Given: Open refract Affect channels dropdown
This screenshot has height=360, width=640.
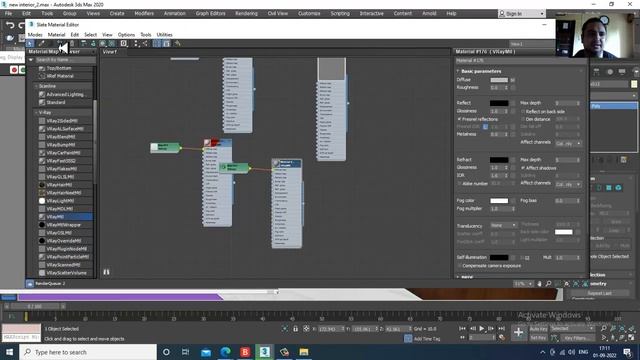Looking at the screenshot, I should [x=569, y=184].
